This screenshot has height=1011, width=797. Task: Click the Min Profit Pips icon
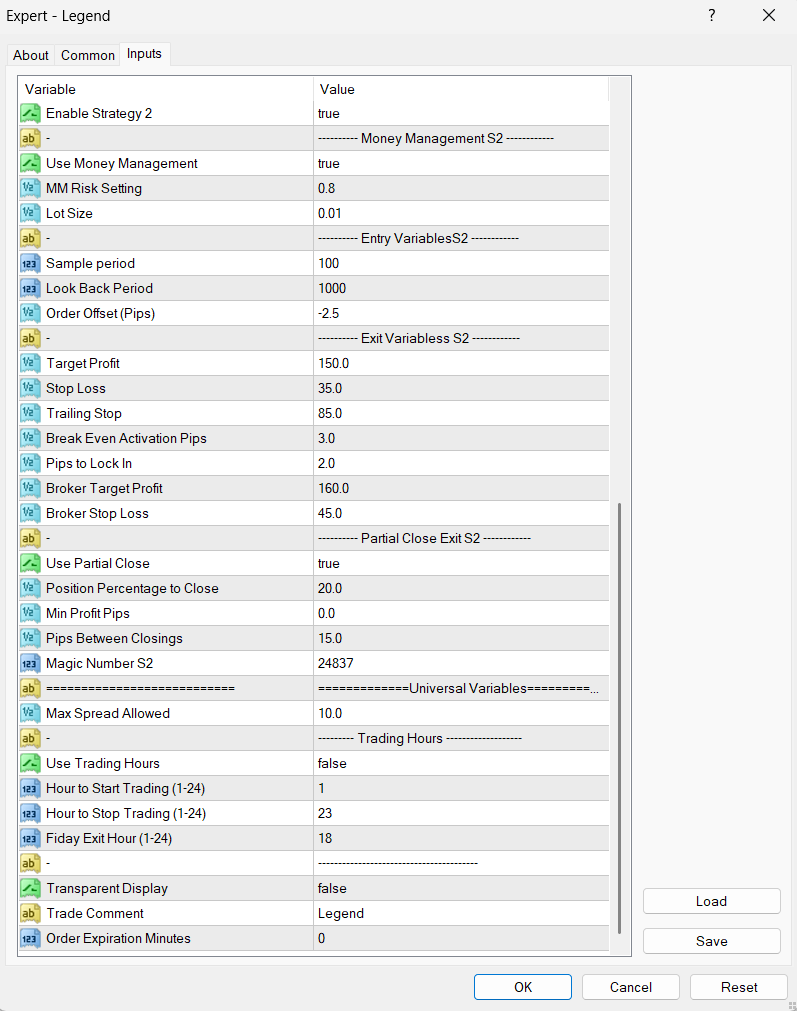[x=30, y=613]
